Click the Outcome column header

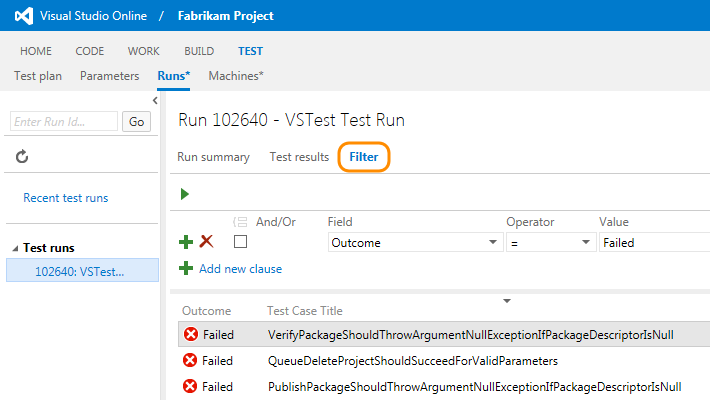[x=206, y=311]
